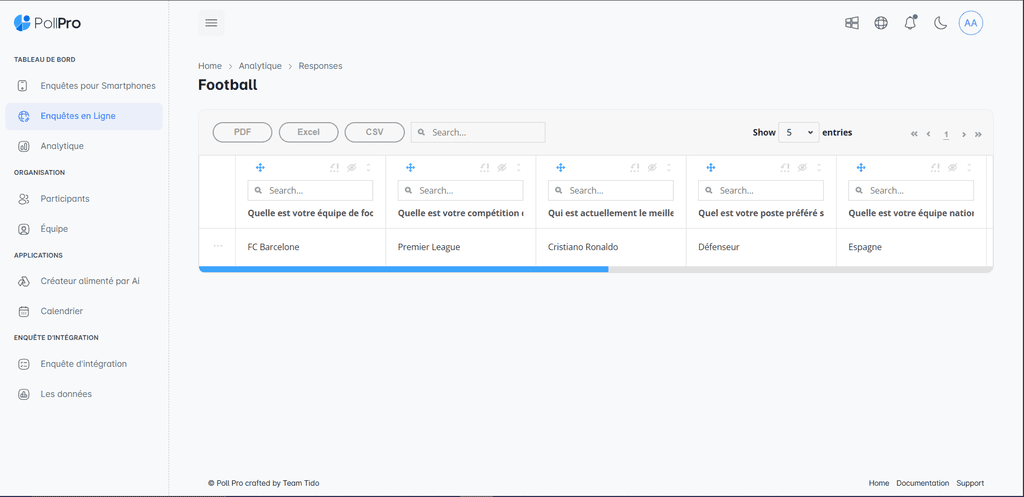Viewport: 1024px width, 497px height.
Task: Go to the last page using double chevron
Action: pos(978,134)
